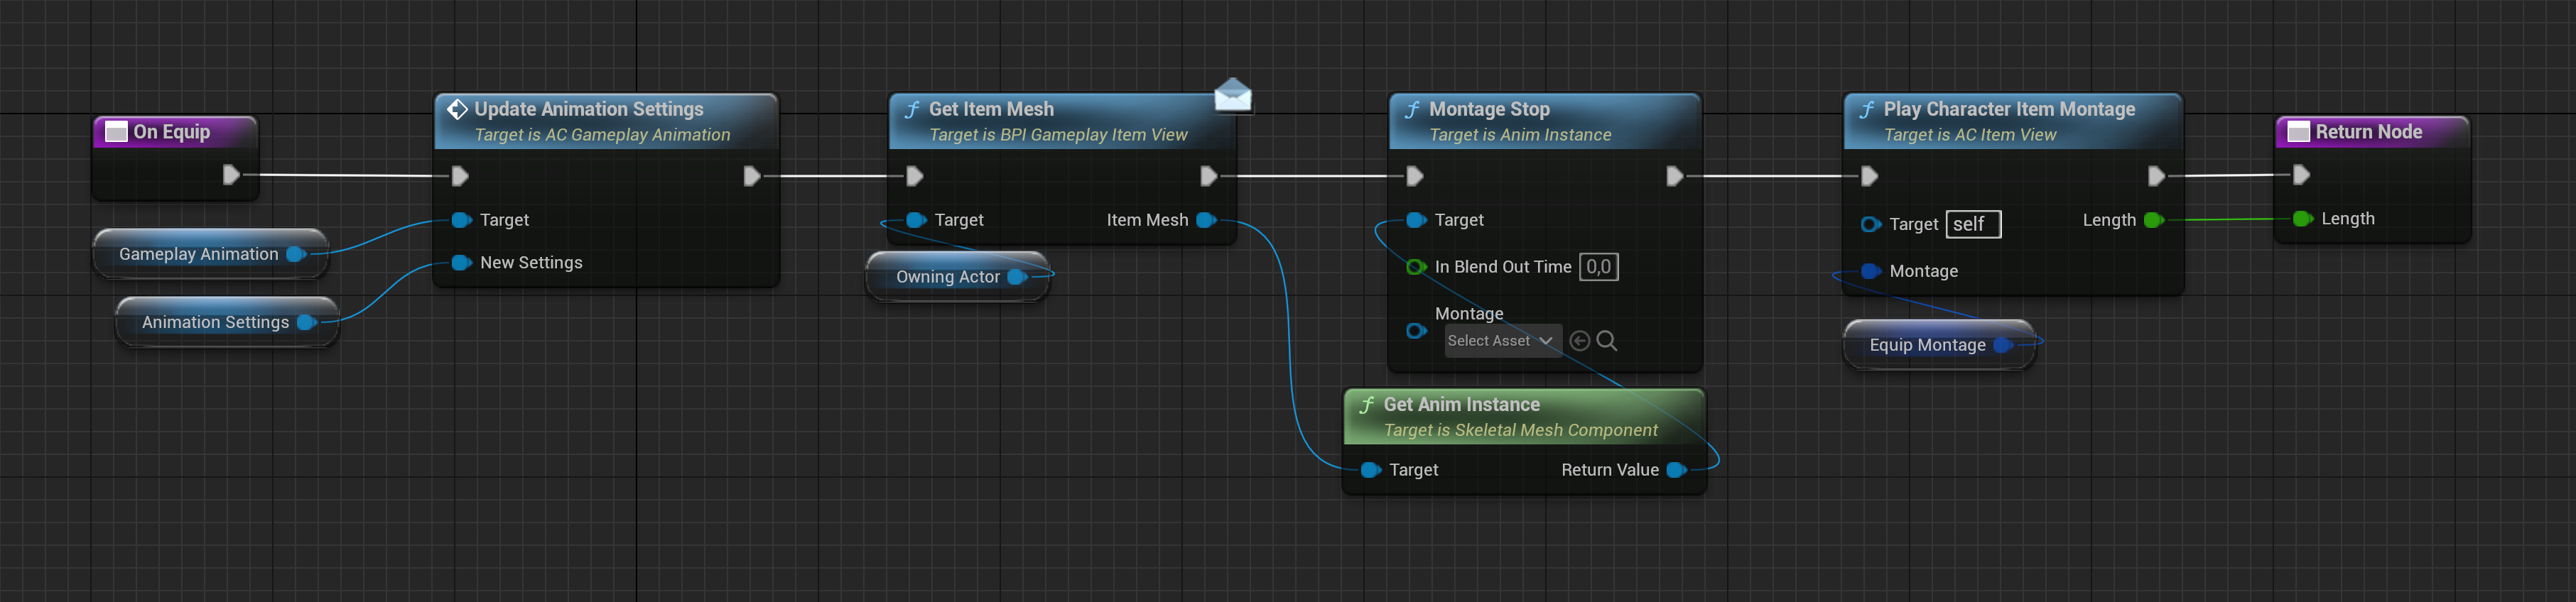Click Get Item Mesh exec input pin
The width and height of the screenshot is (2576, 602).
914,176
